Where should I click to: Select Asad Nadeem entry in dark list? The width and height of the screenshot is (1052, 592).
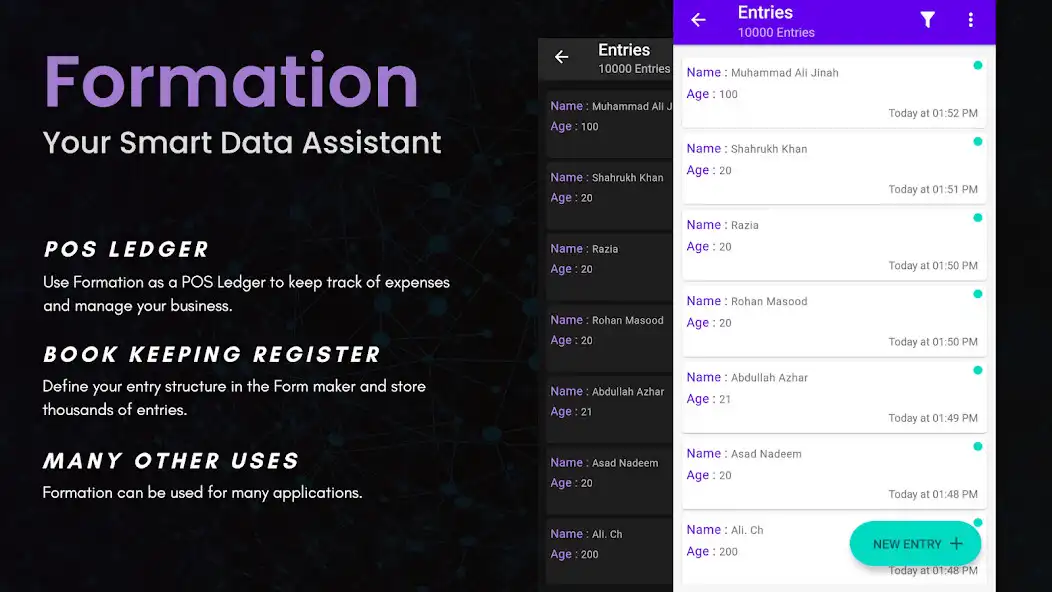pos(609,480)
